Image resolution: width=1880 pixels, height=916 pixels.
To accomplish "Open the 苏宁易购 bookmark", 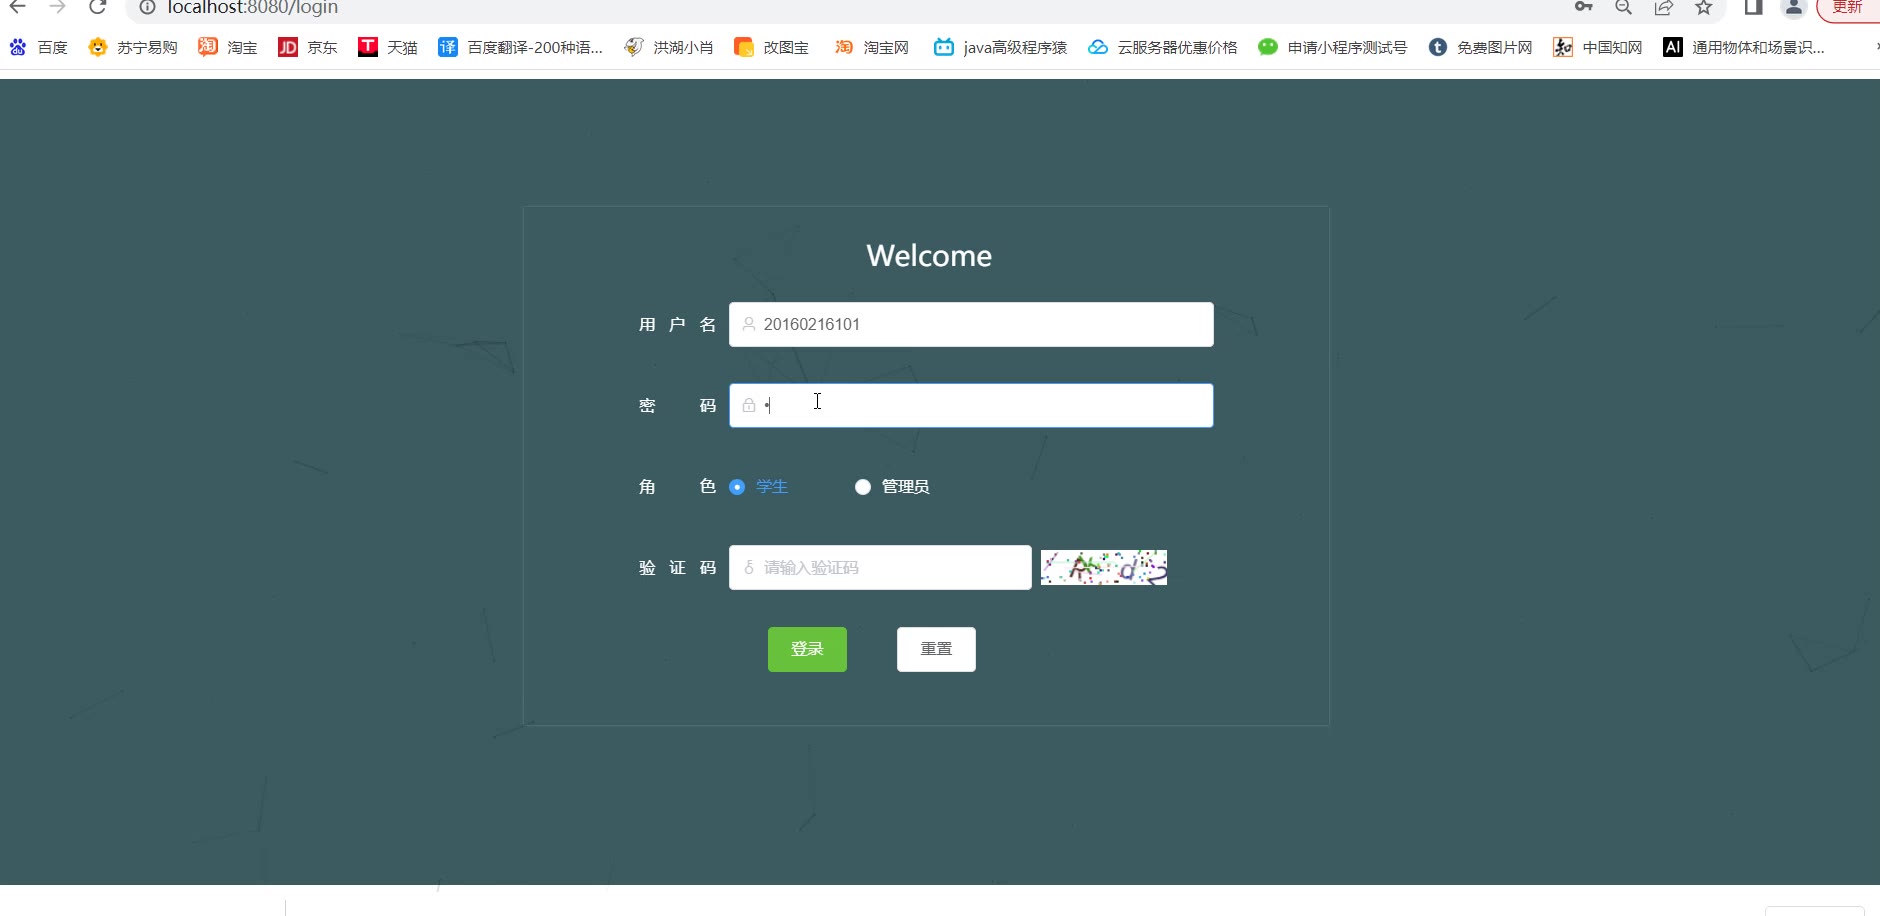I will coord(133,47).
